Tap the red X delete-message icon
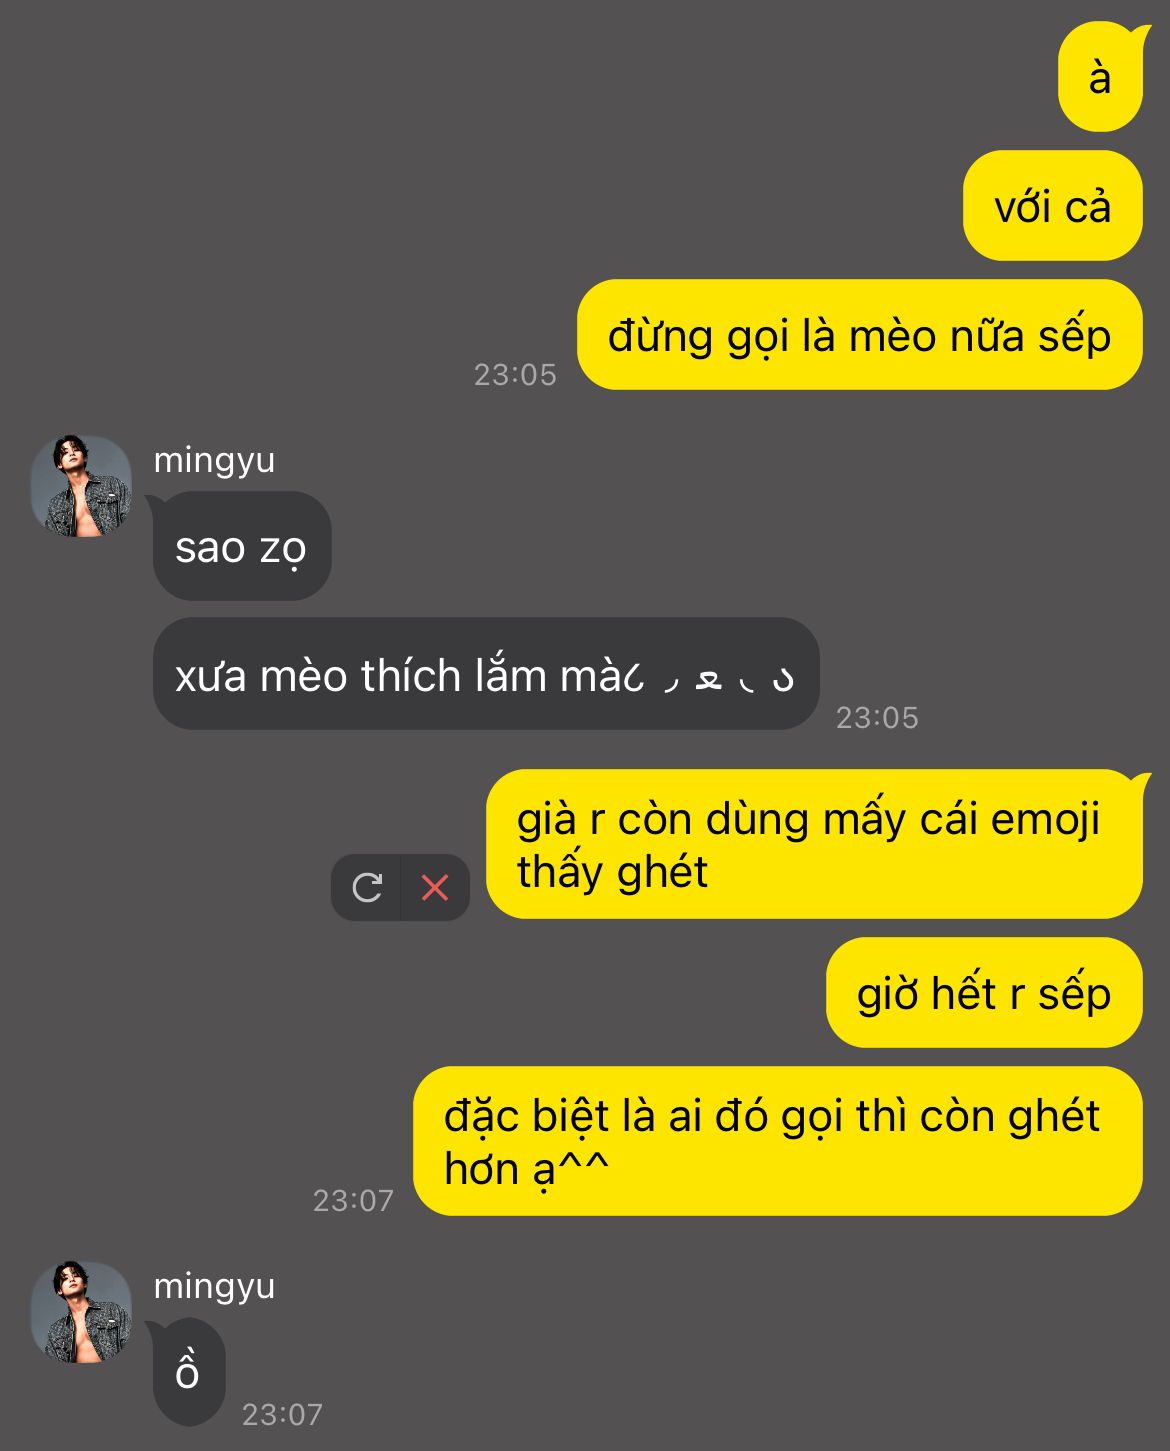The image size is (1170, 1451). 435,887
